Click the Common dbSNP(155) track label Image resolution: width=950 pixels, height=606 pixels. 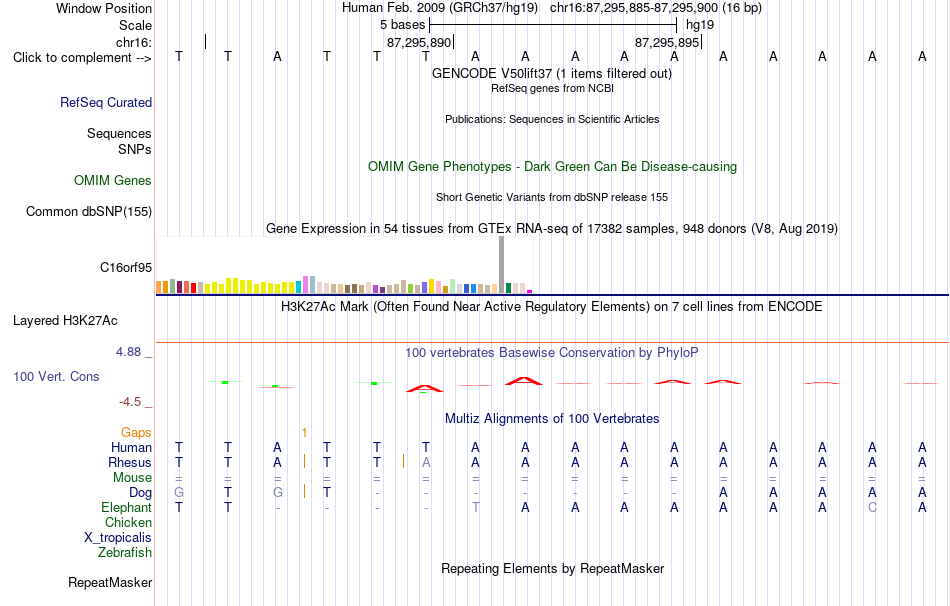click(89, 211)
